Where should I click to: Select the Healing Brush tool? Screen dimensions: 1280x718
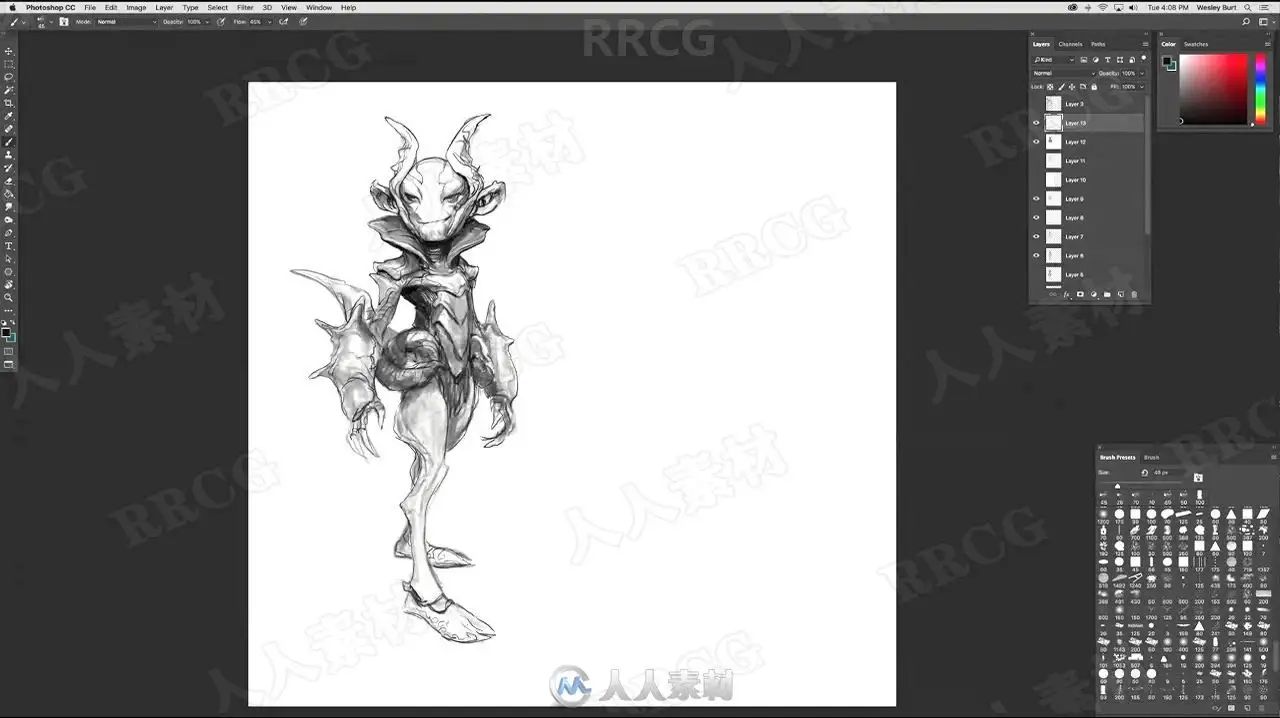pyautogui.click(x=9, y=129)
